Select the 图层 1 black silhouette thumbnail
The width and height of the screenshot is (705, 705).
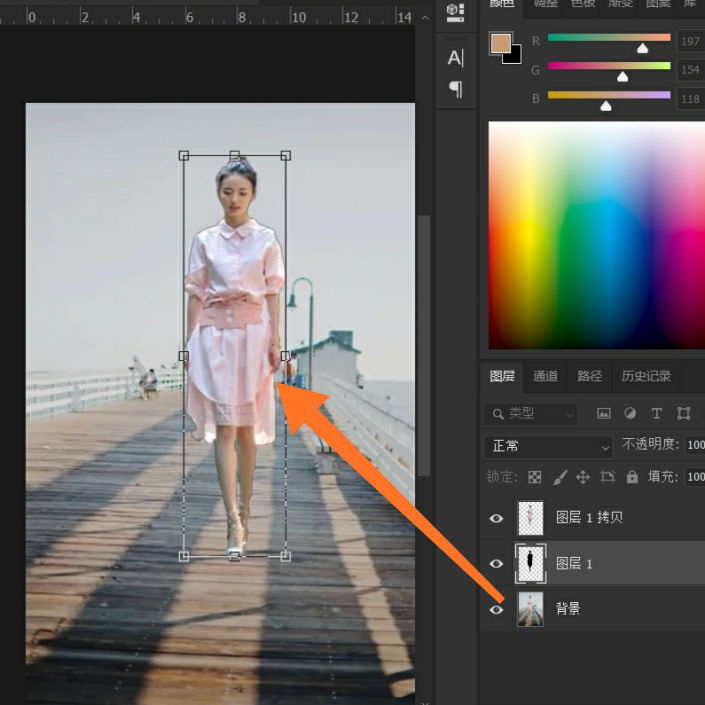click(x=531, y=563)
